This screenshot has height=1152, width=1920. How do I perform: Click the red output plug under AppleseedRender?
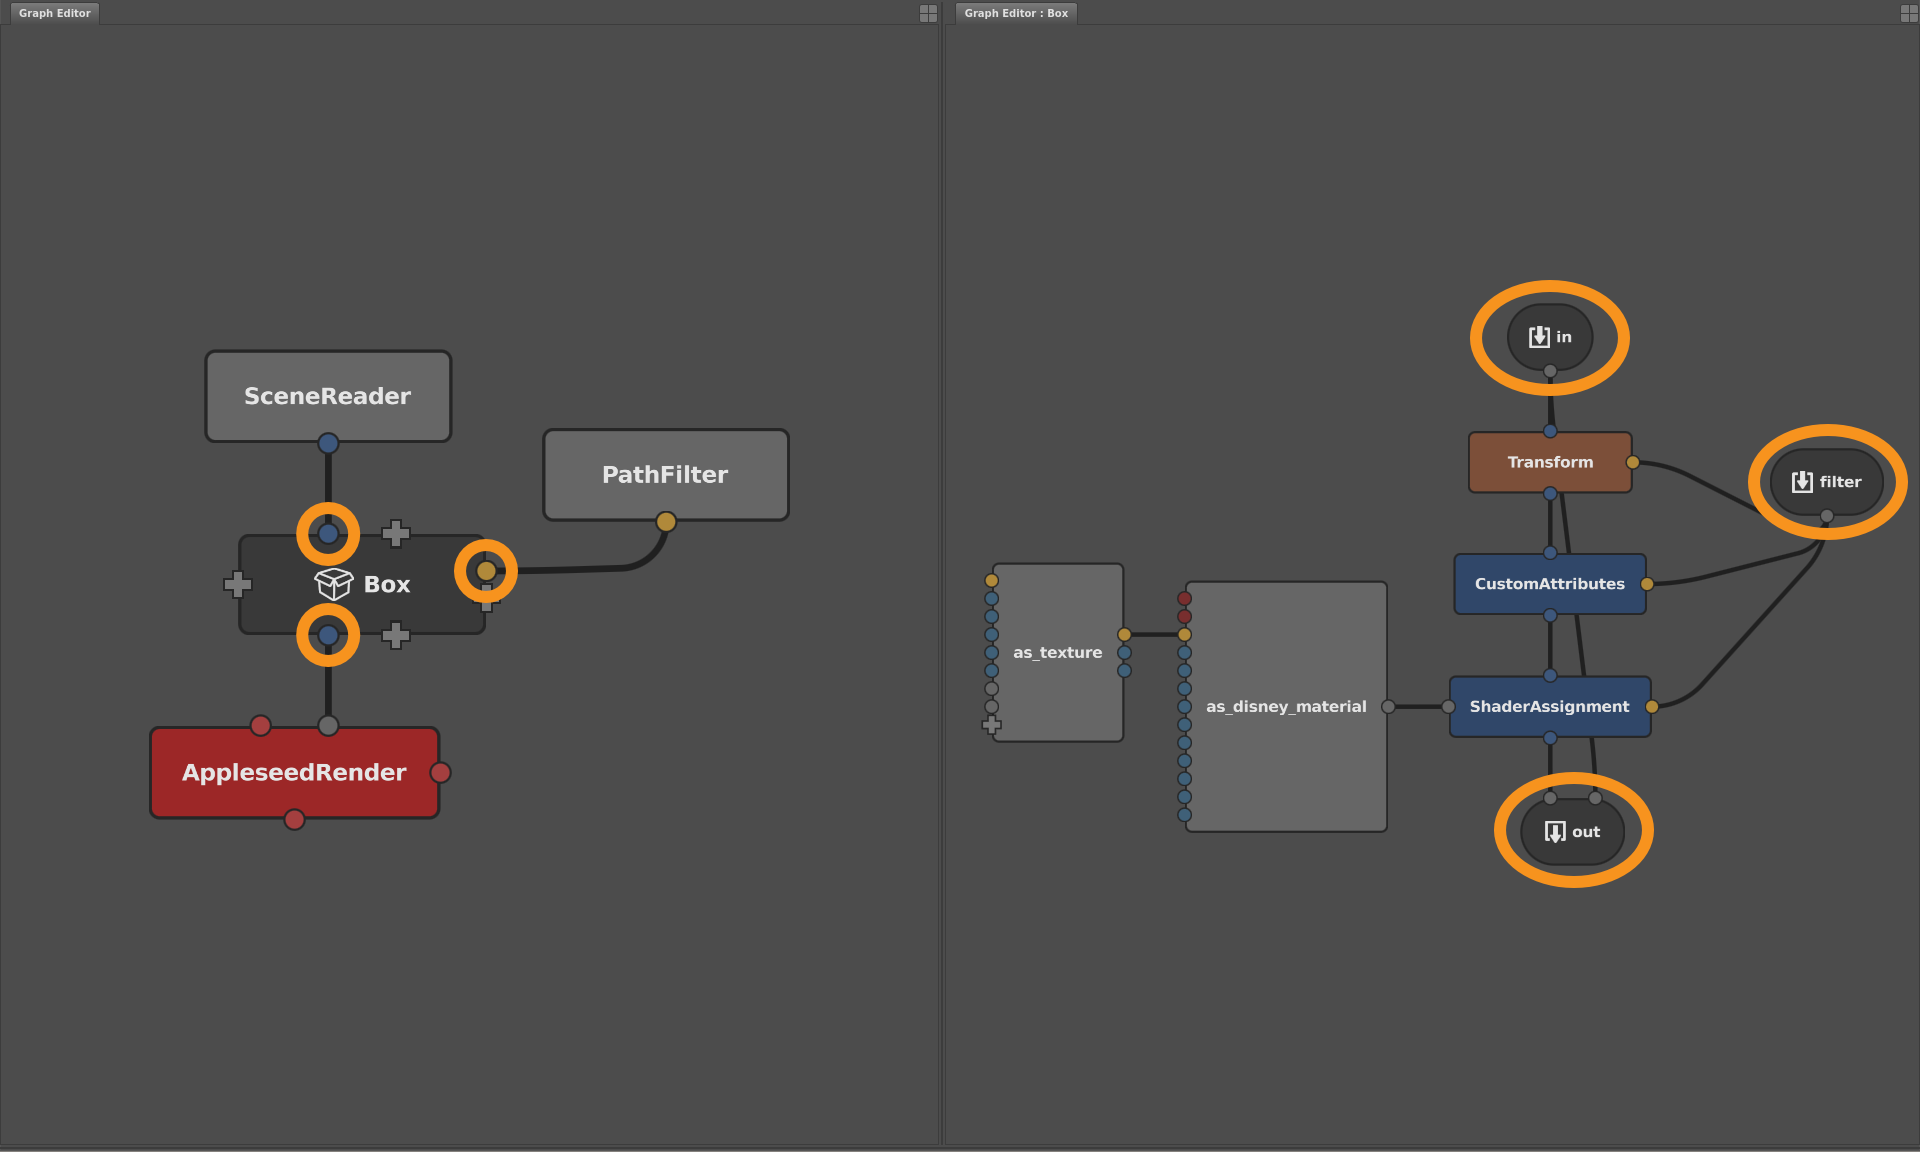click(293, 819)
